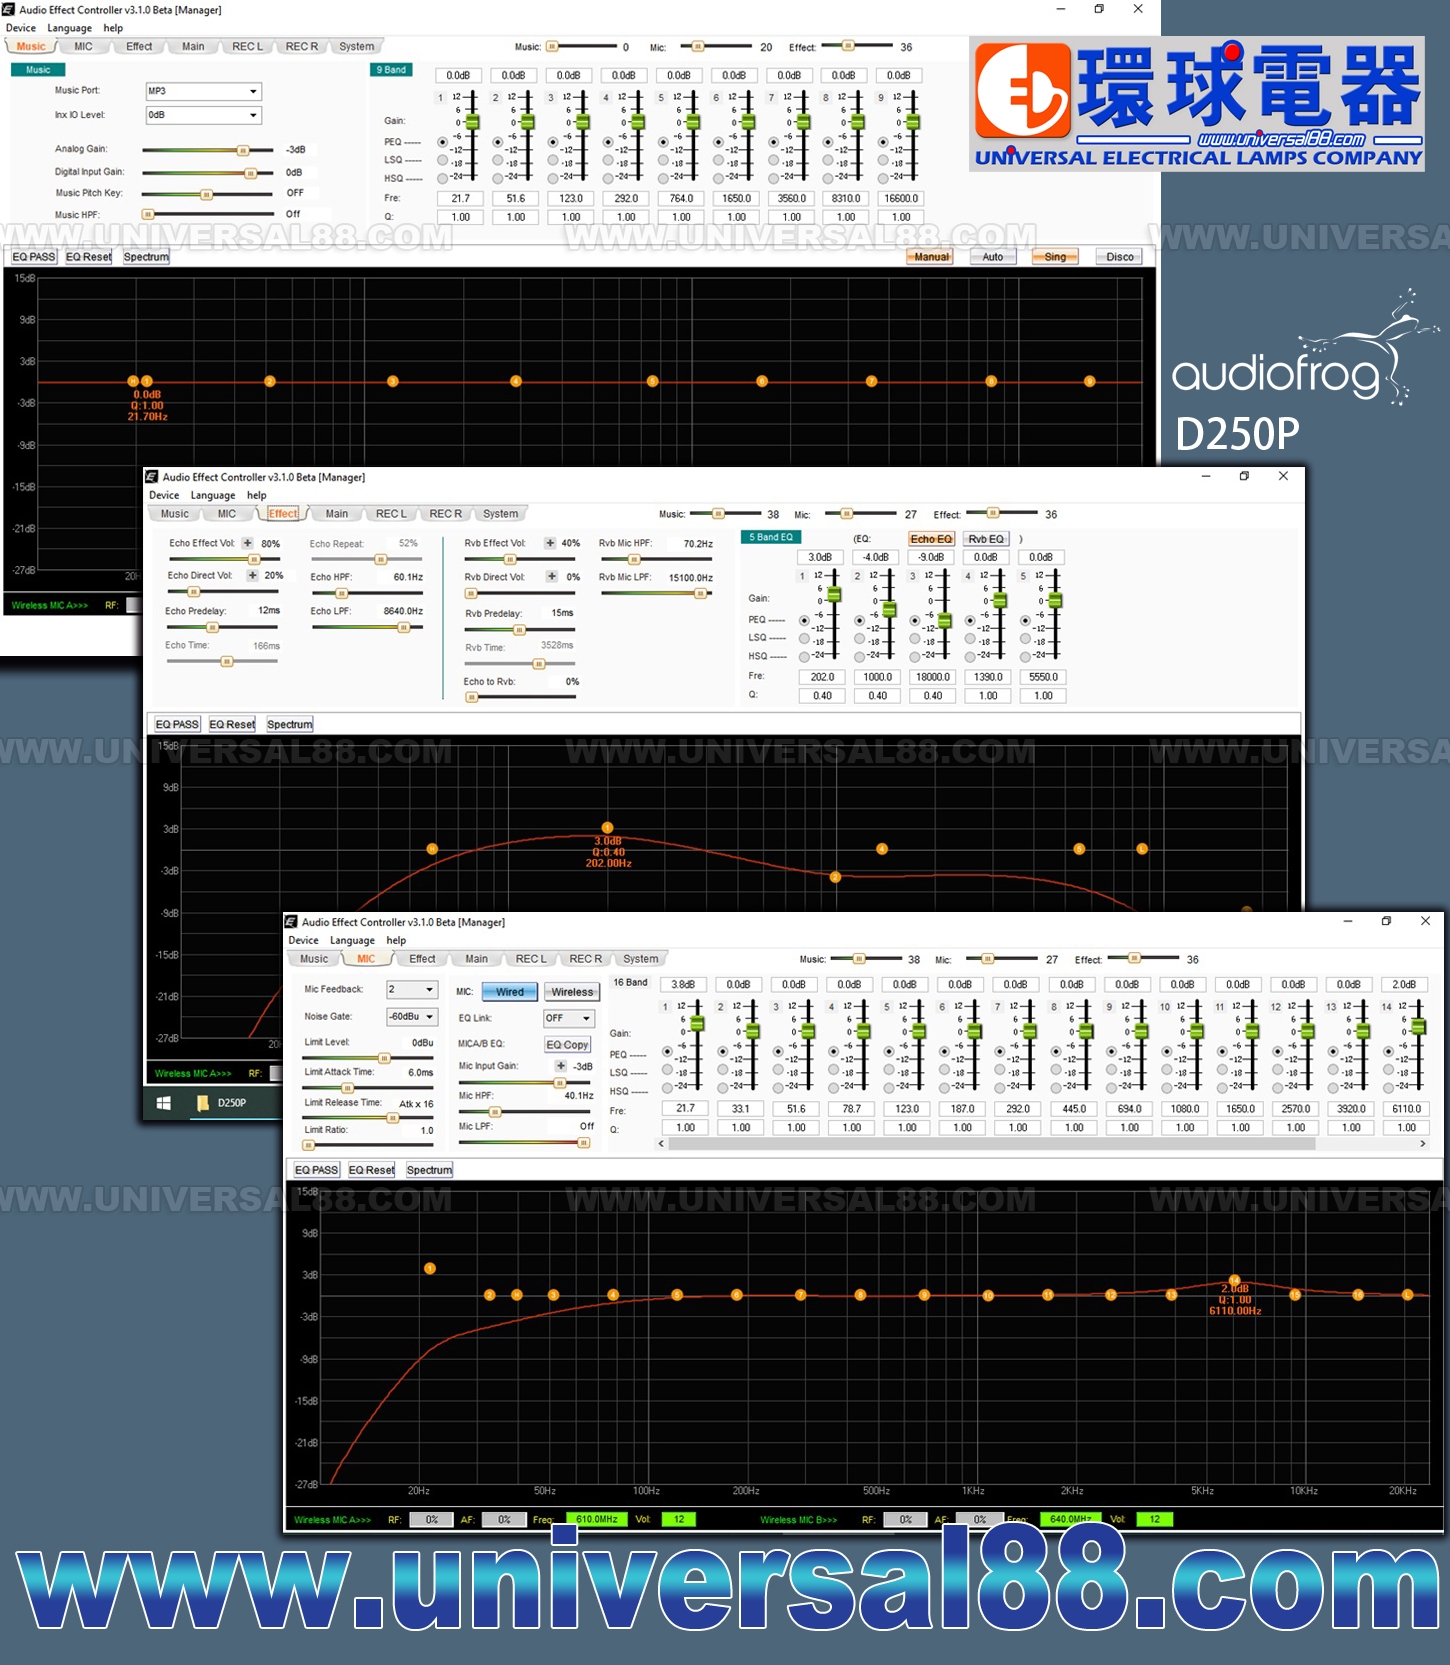This screenshot has width=1450, height=1665.
Task: Select the HSQ radio button for band 9 in the 9 Band EQ
Action: tap(883, 178)
